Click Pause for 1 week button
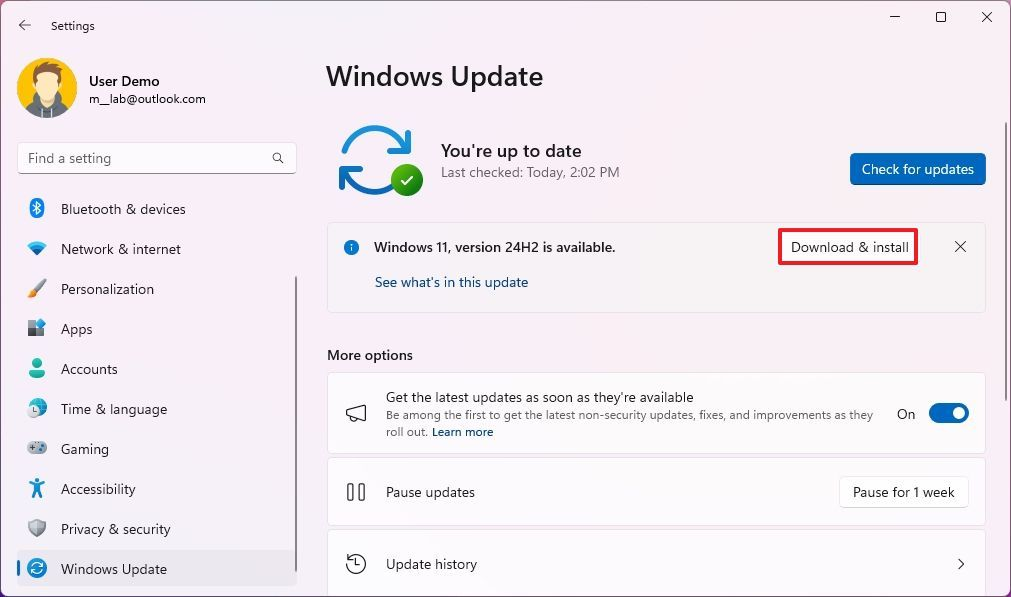Viewport: 1011px width, 597px height. [903, 493]
